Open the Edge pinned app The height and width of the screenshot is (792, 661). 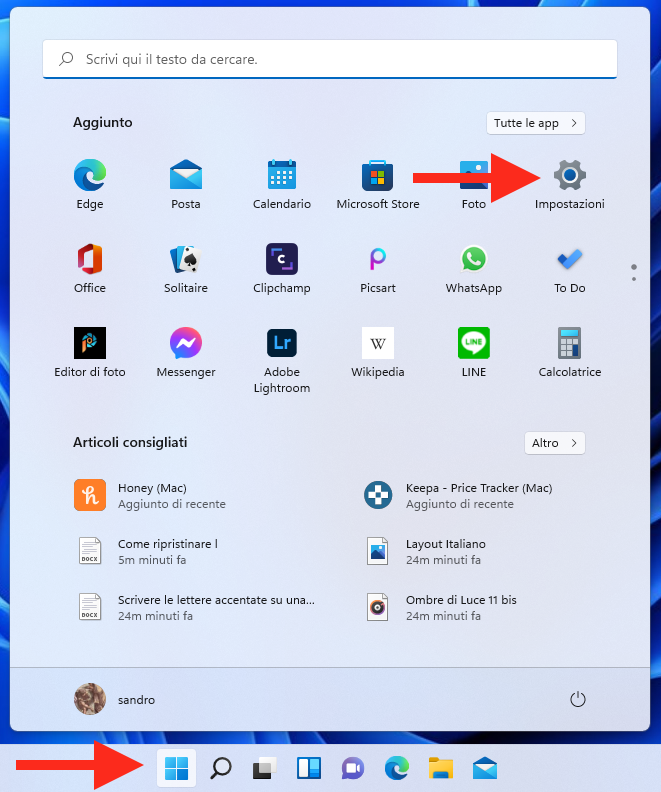click(x=90, y=184)
